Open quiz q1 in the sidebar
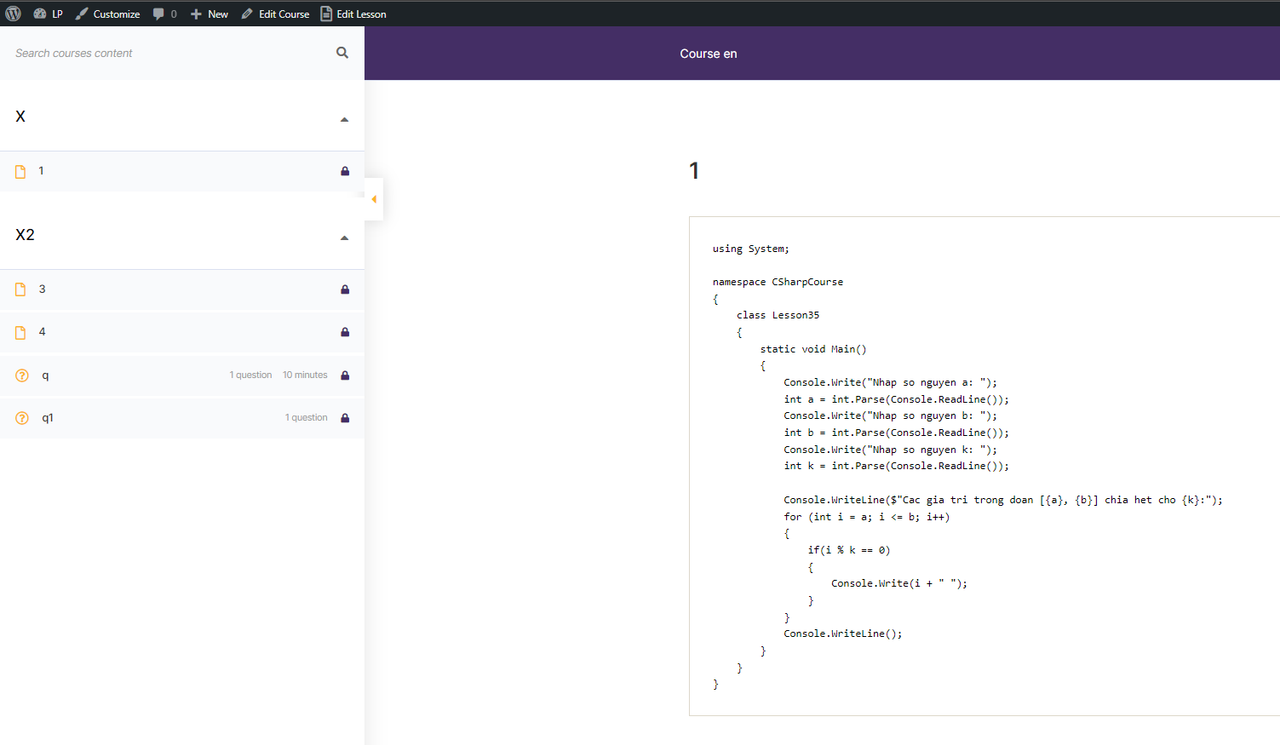Screen dimensions: 1280x745 click(x=182, y=417)
